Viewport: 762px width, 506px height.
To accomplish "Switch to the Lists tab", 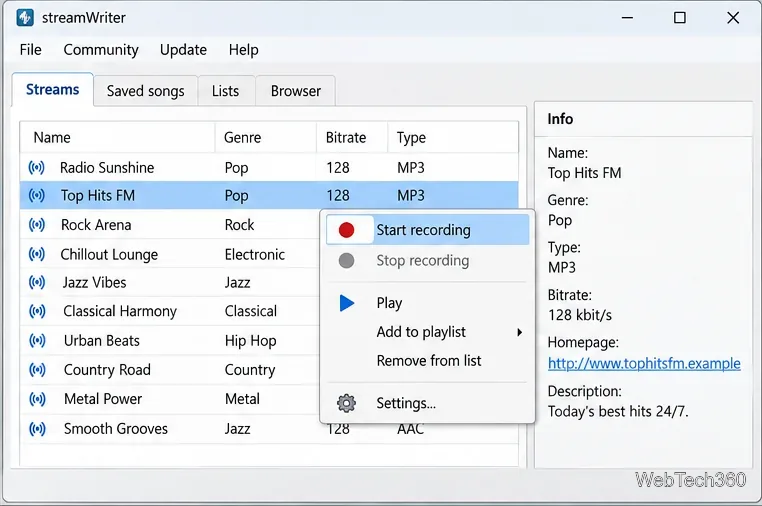I will (x=225, y=91).
